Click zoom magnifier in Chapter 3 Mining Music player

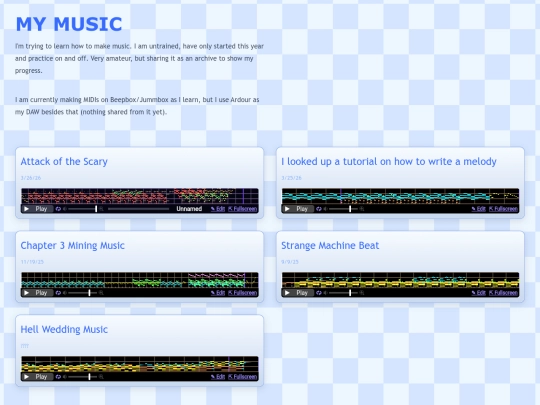click(101, 293)
